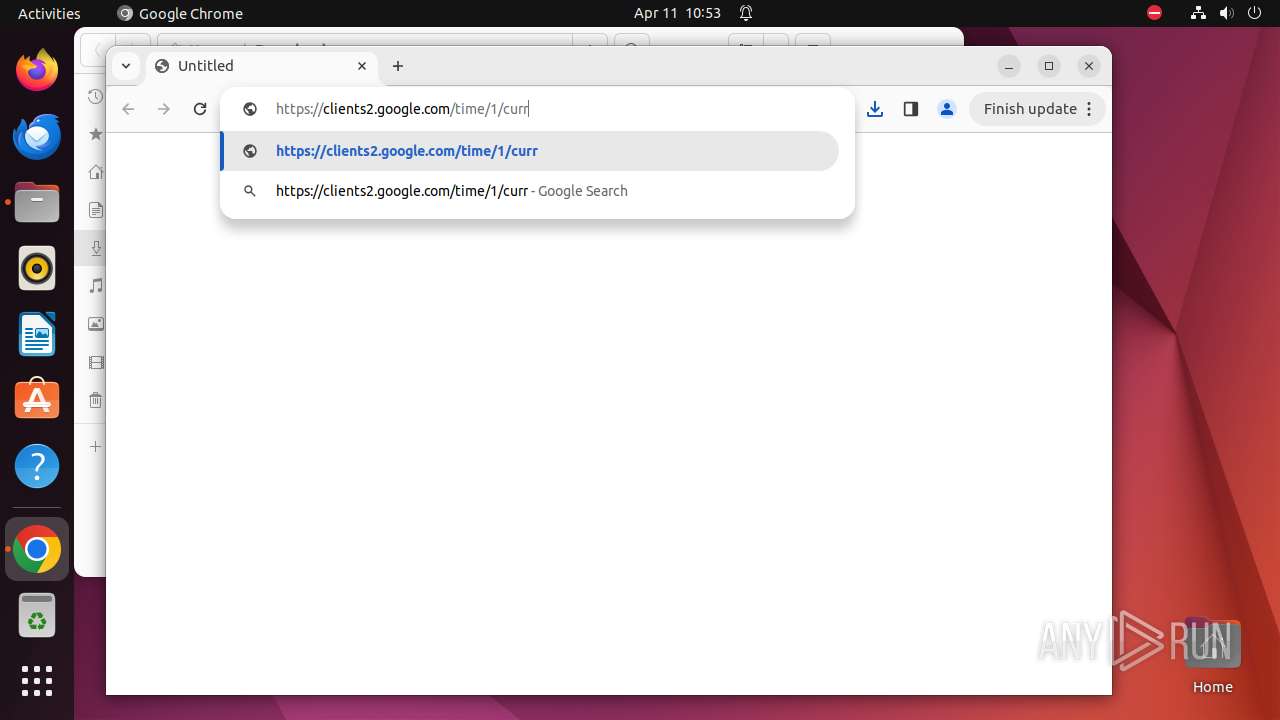Go back in Chrome history
The image size is (1280, 720).
point(128,109)
